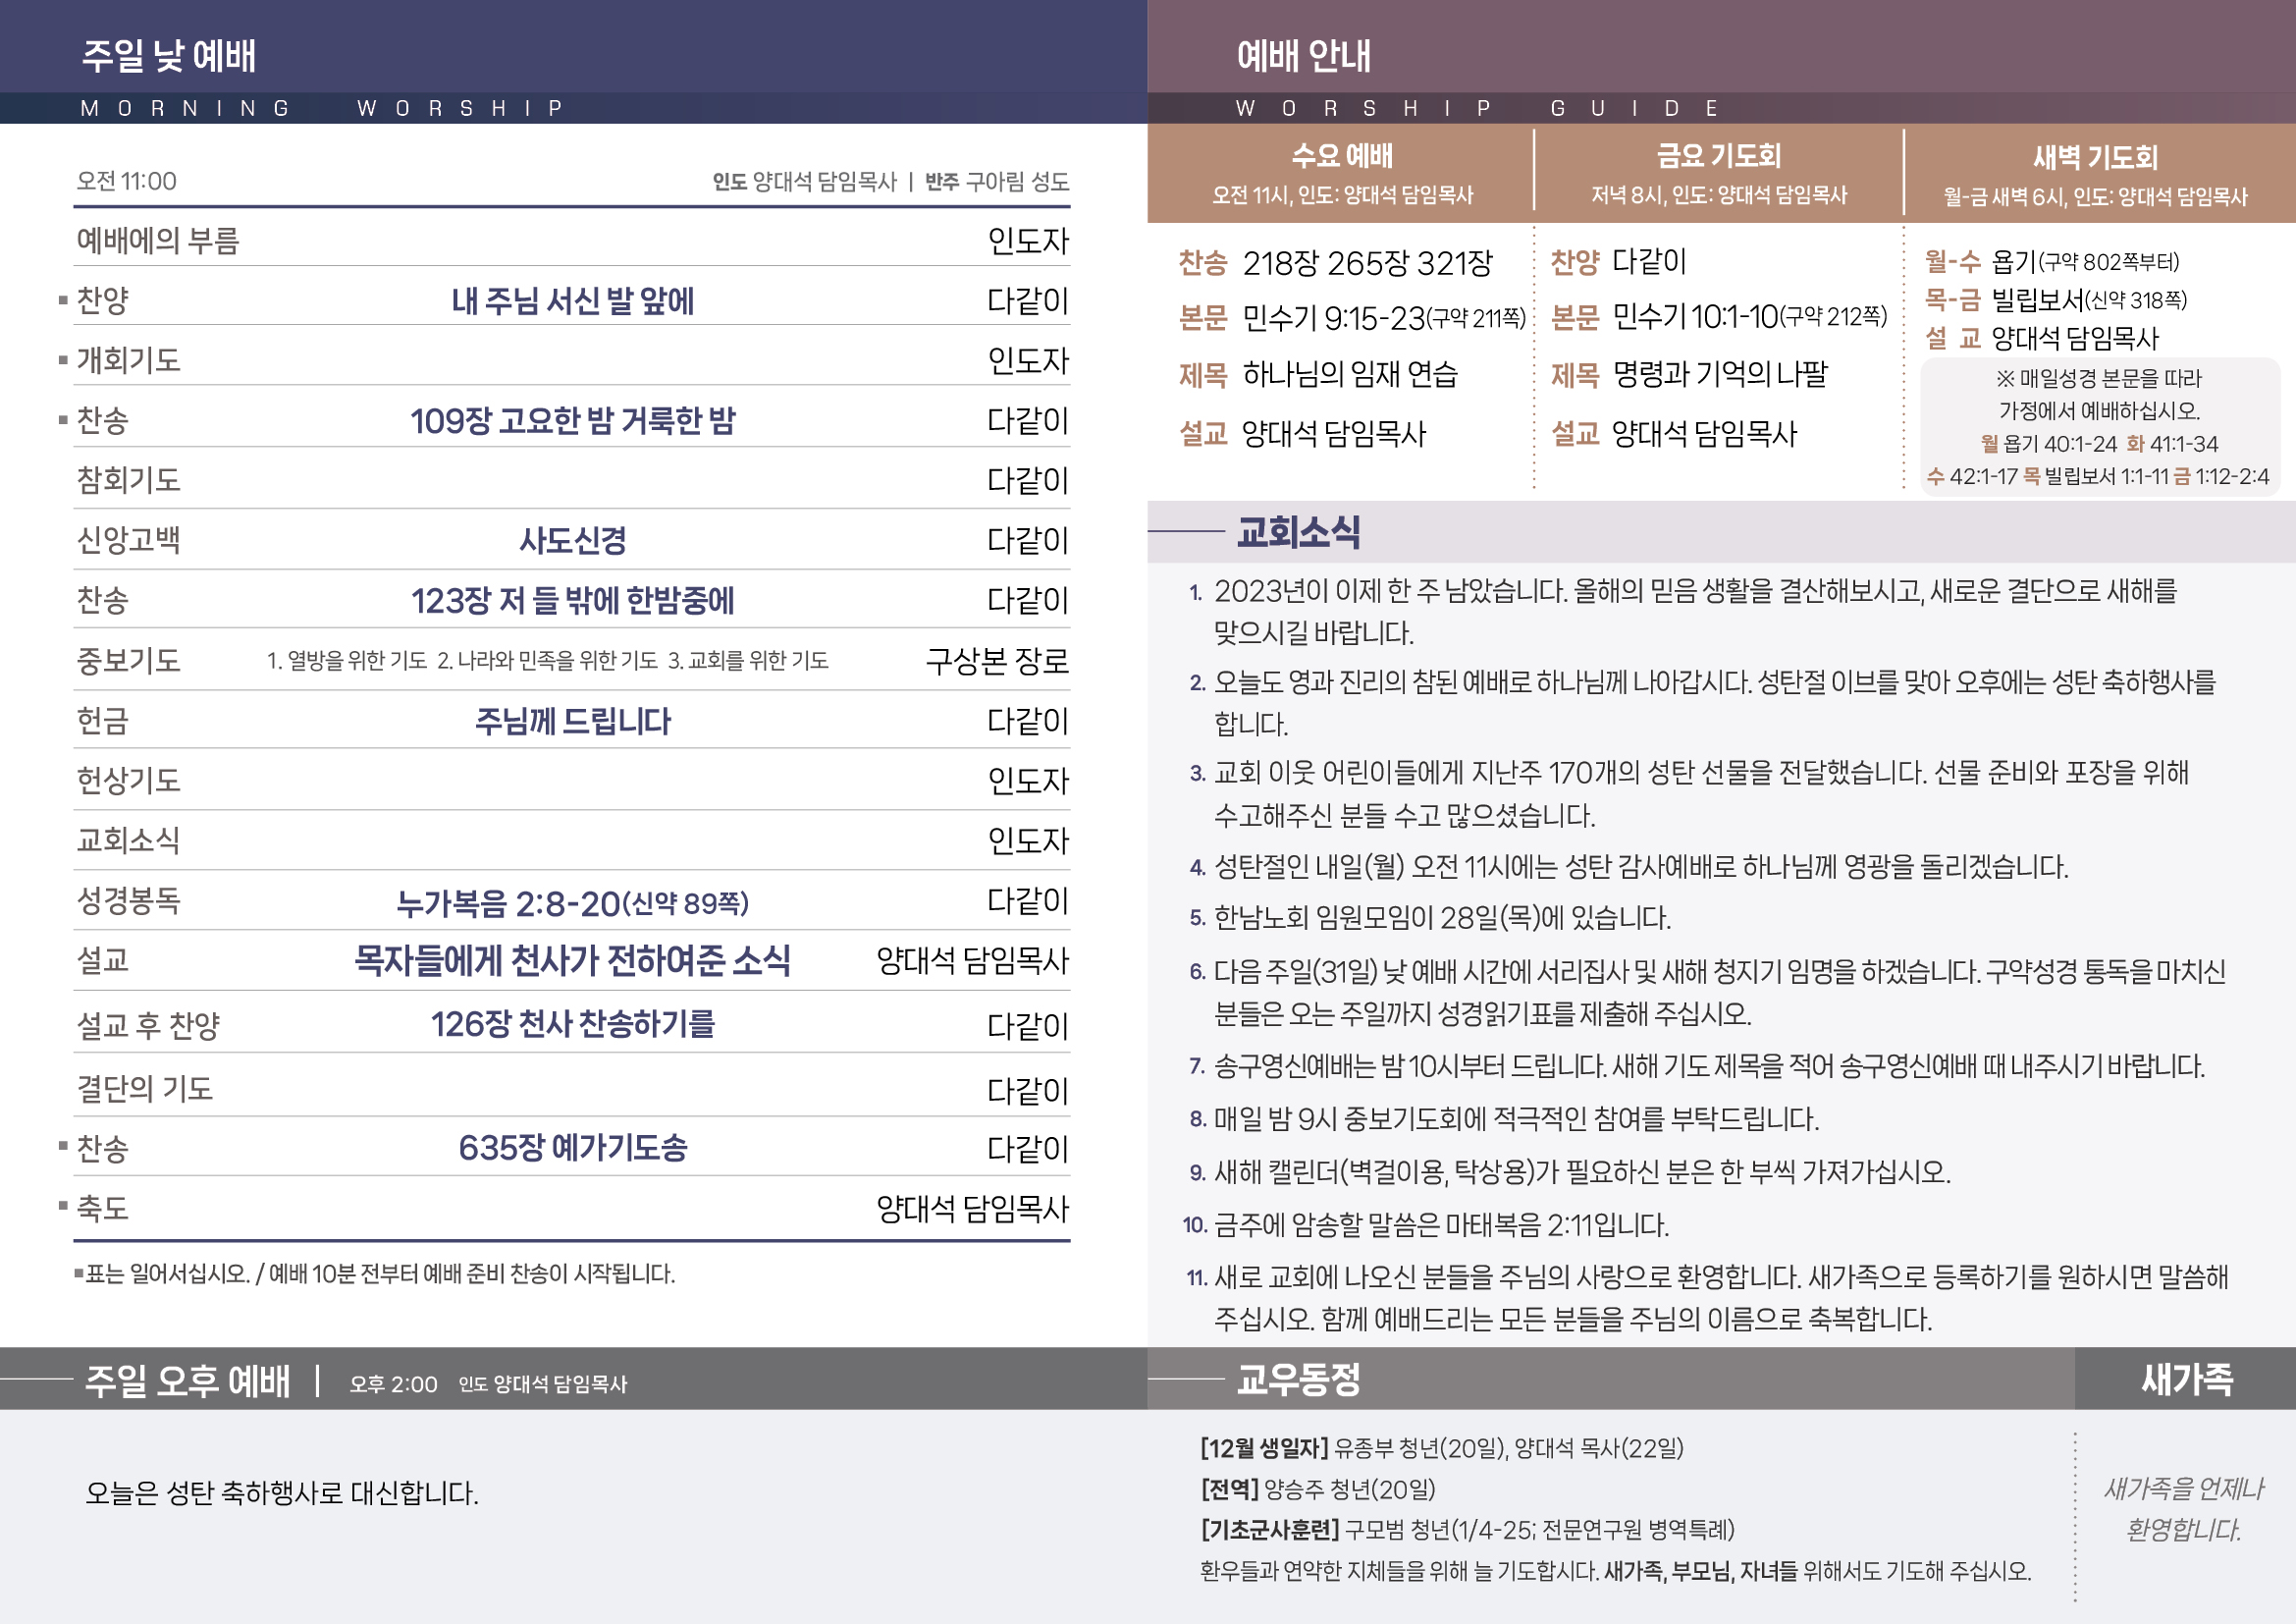
Task: Click news item 6 about 서리집사 임명
Action: (1708, 993)
